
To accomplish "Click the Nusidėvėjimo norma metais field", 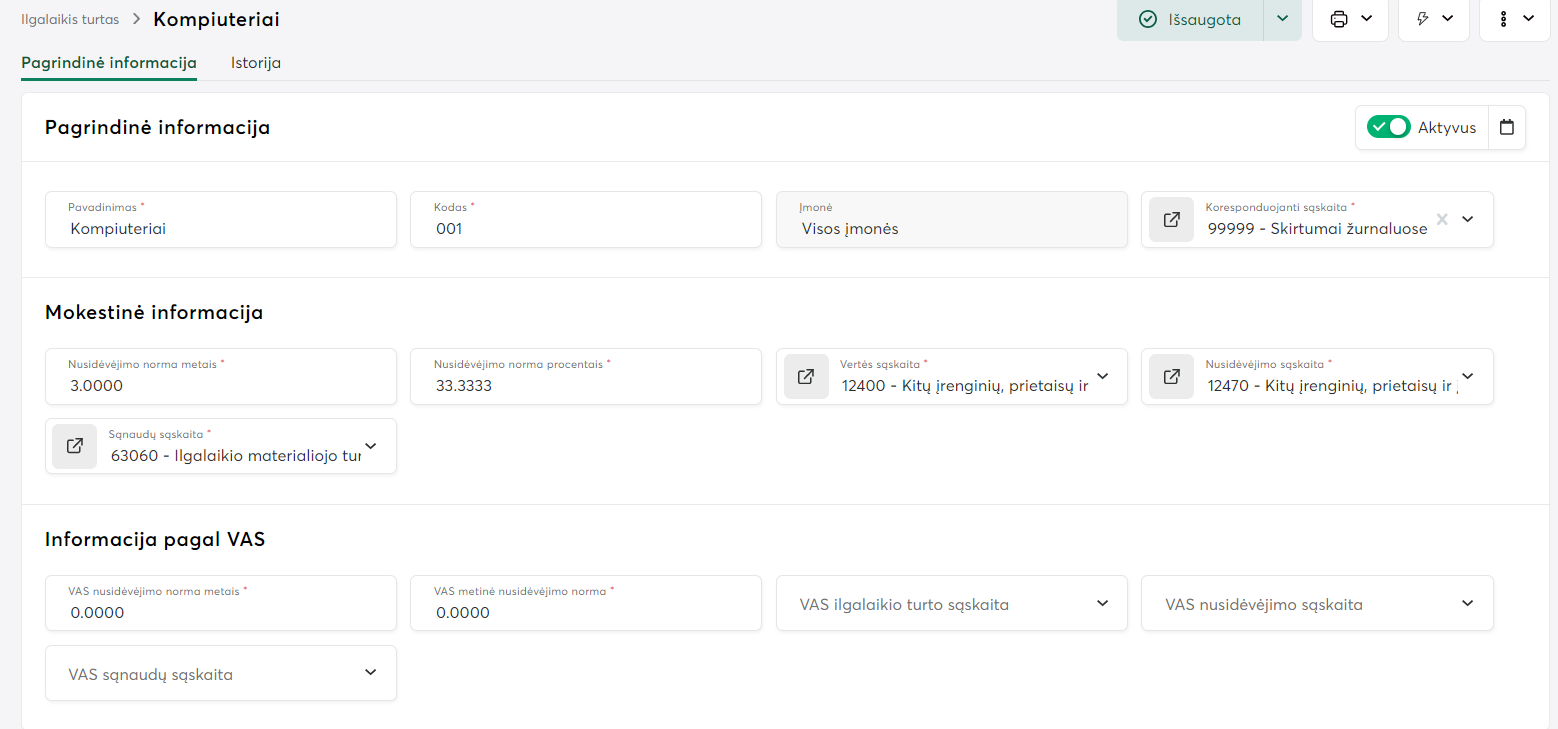I will coord(221,386).
